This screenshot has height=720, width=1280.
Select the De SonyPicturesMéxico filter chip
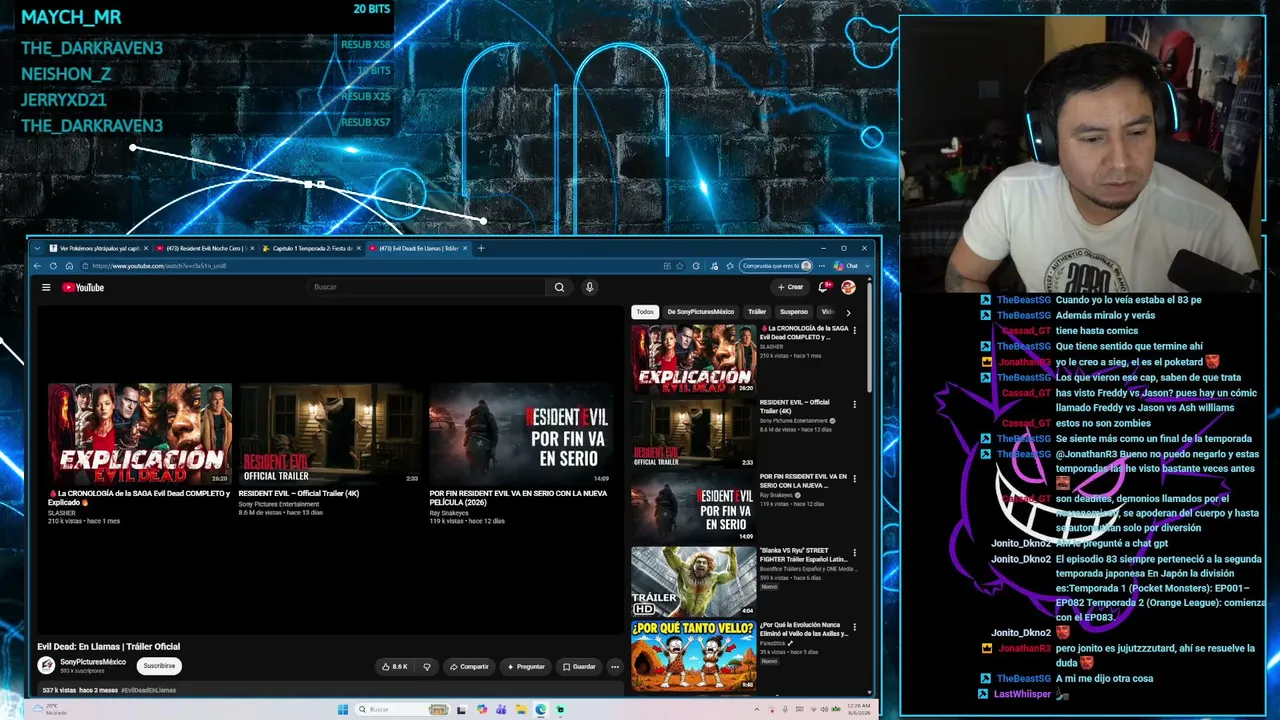click(701, 312)
